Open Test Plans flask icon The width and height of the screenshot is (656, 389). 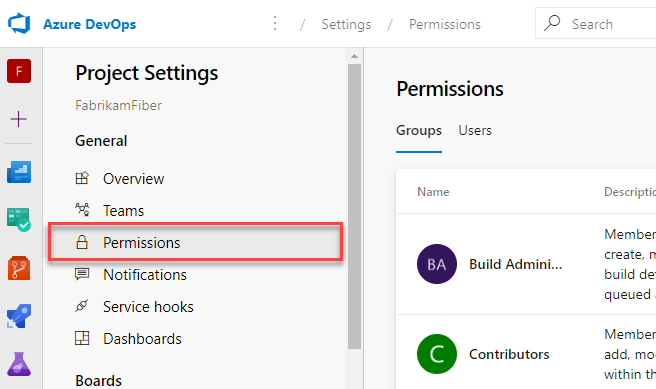coord(19,364)
